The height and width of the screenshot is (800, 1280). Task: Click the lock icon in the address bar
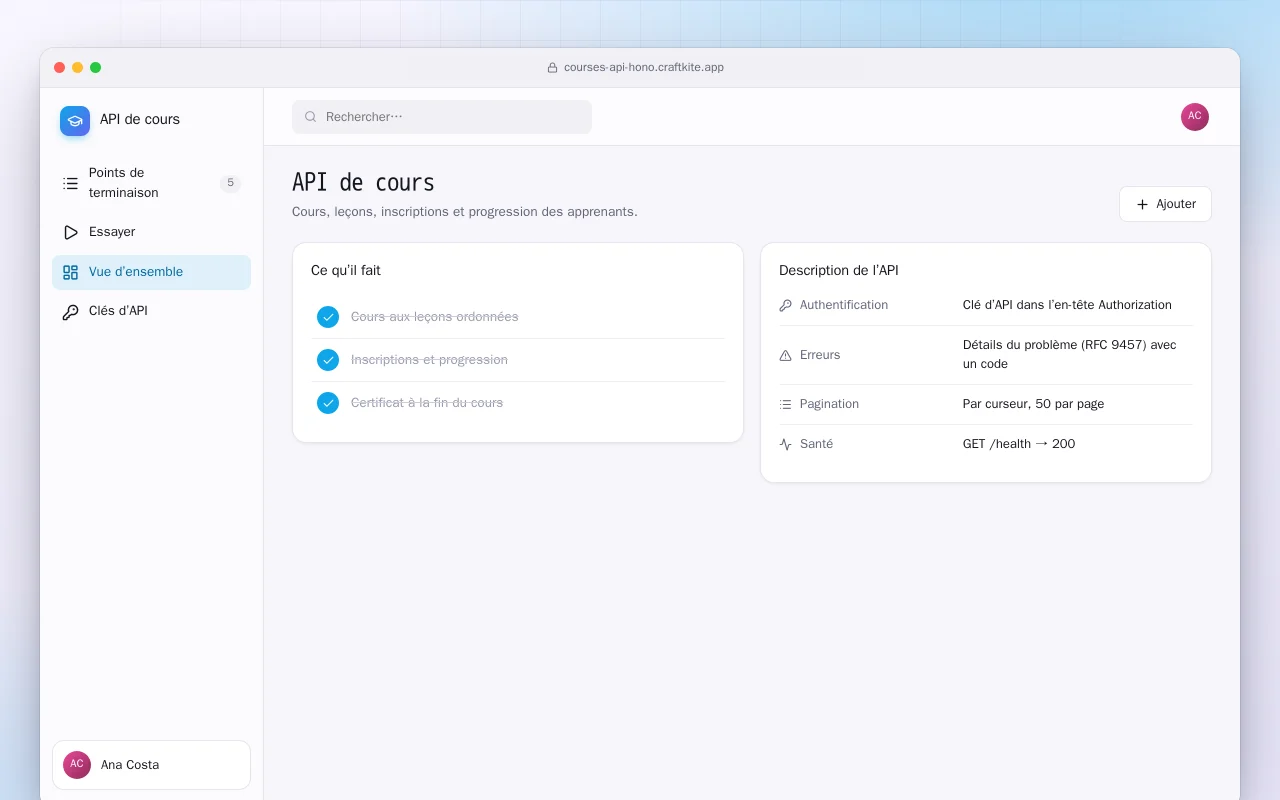[552, 68]
